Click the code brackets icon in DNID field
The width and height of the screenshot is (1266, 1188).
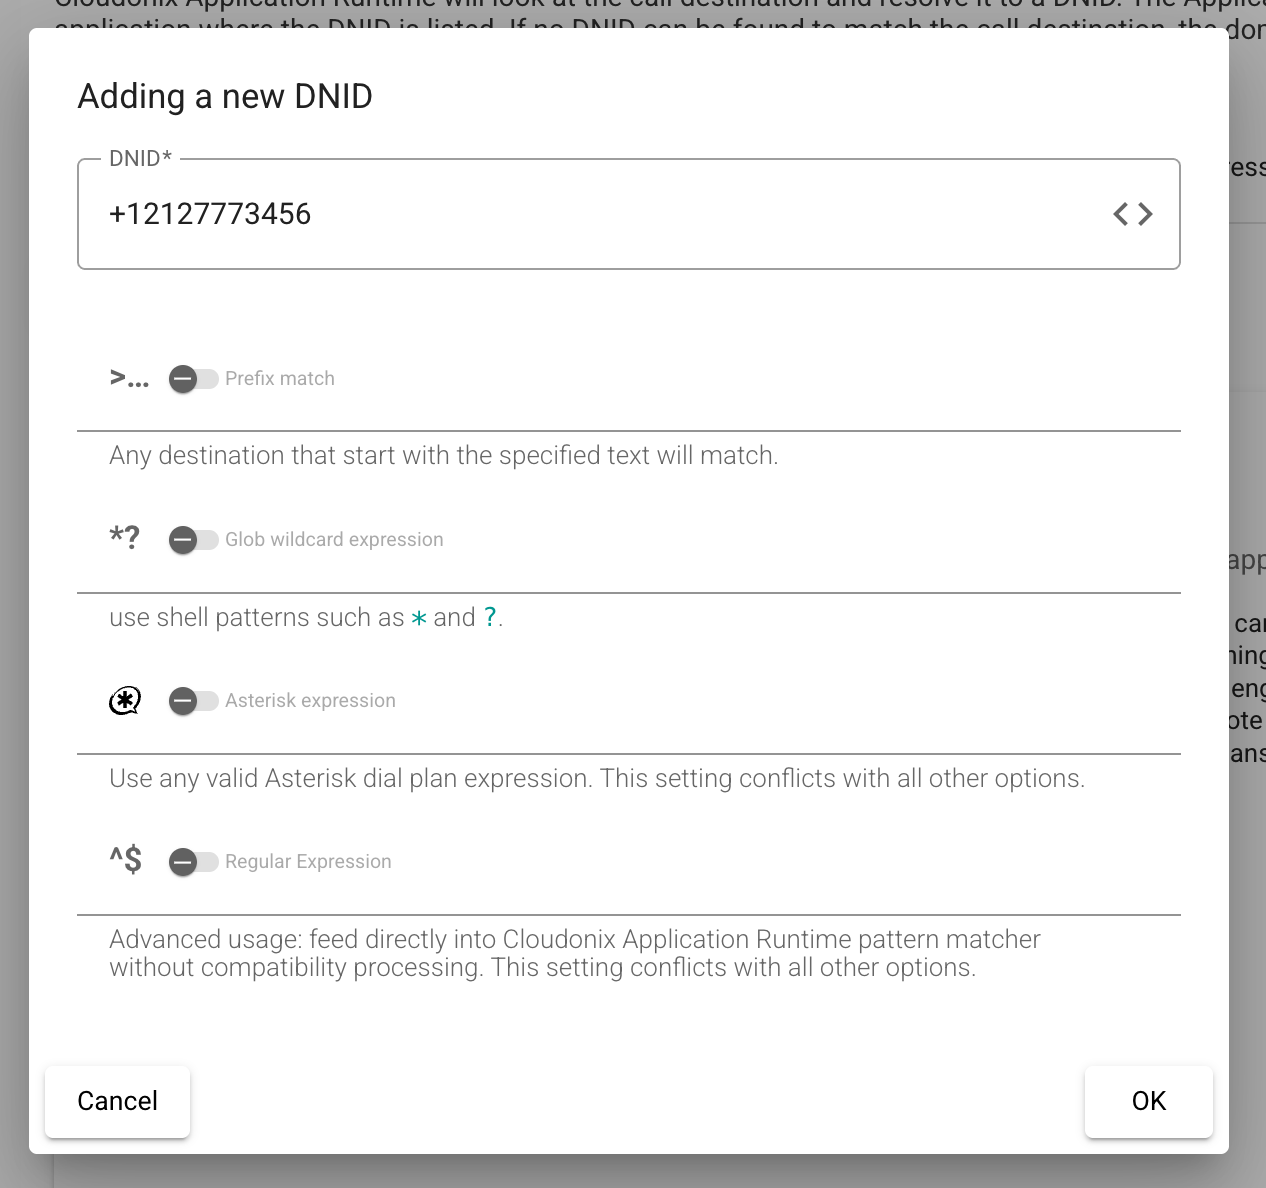[1133, 214]
